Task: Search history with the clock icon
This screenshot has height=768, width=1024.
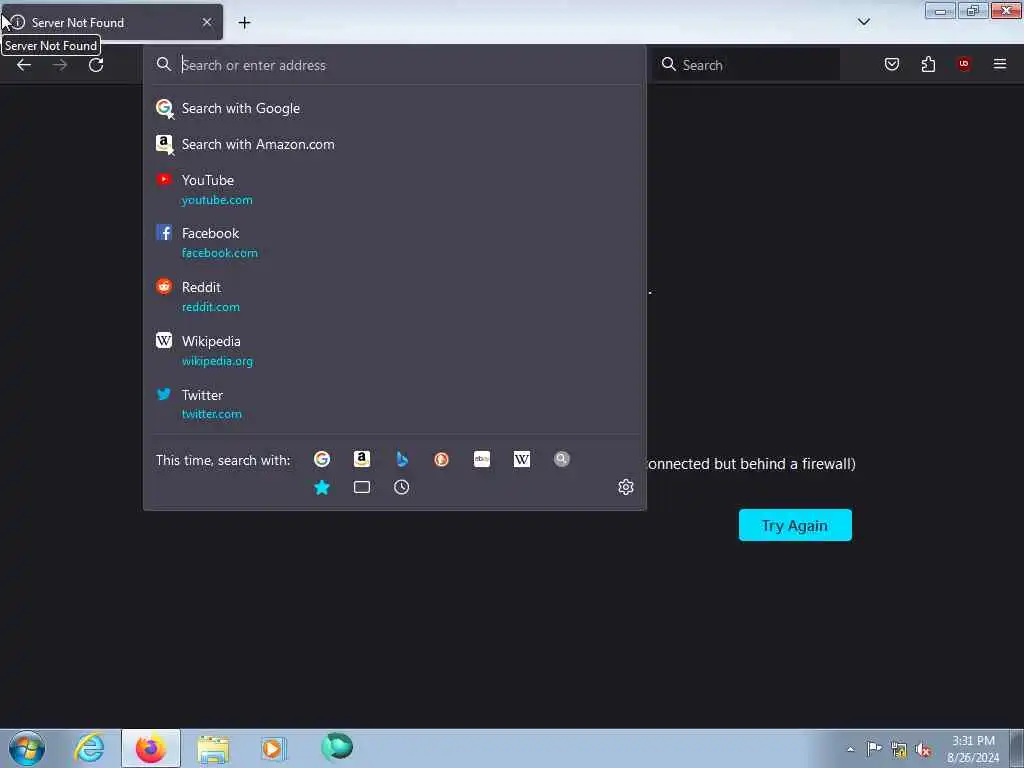Action: click(402, 487)
